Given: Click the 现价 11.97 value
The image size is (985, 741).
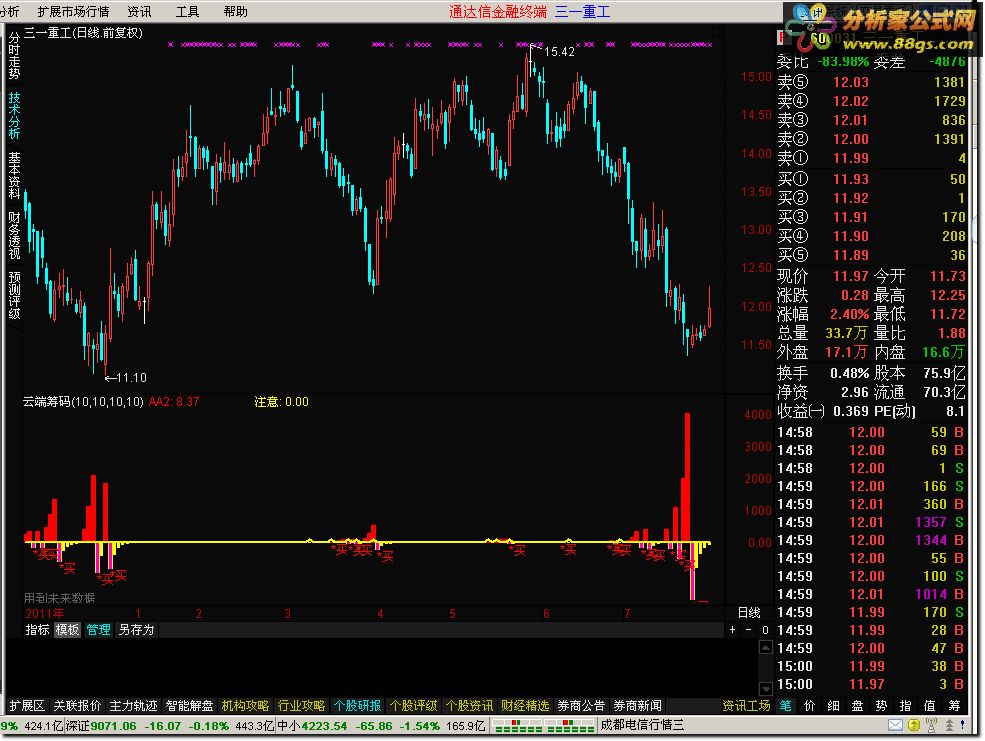Looking at the screenshot, I should click(851, 276).
